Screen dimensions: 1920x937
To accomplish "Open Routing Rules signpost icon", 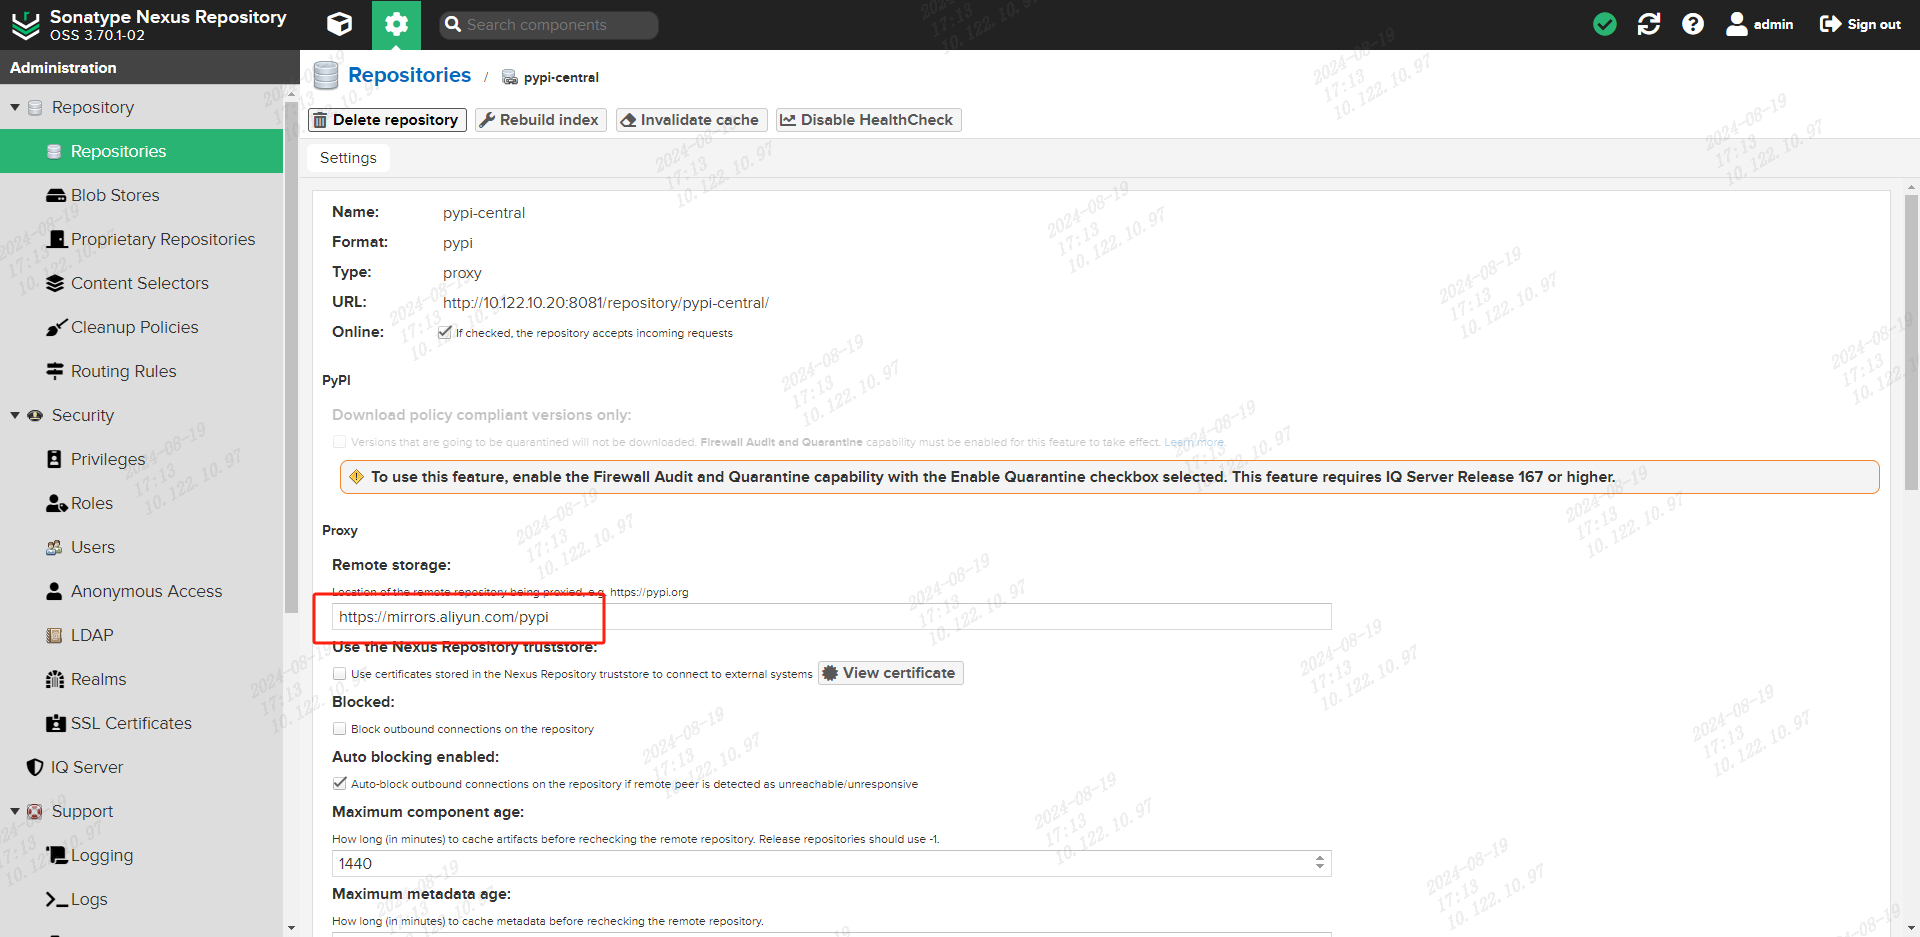I will [56, 371].
